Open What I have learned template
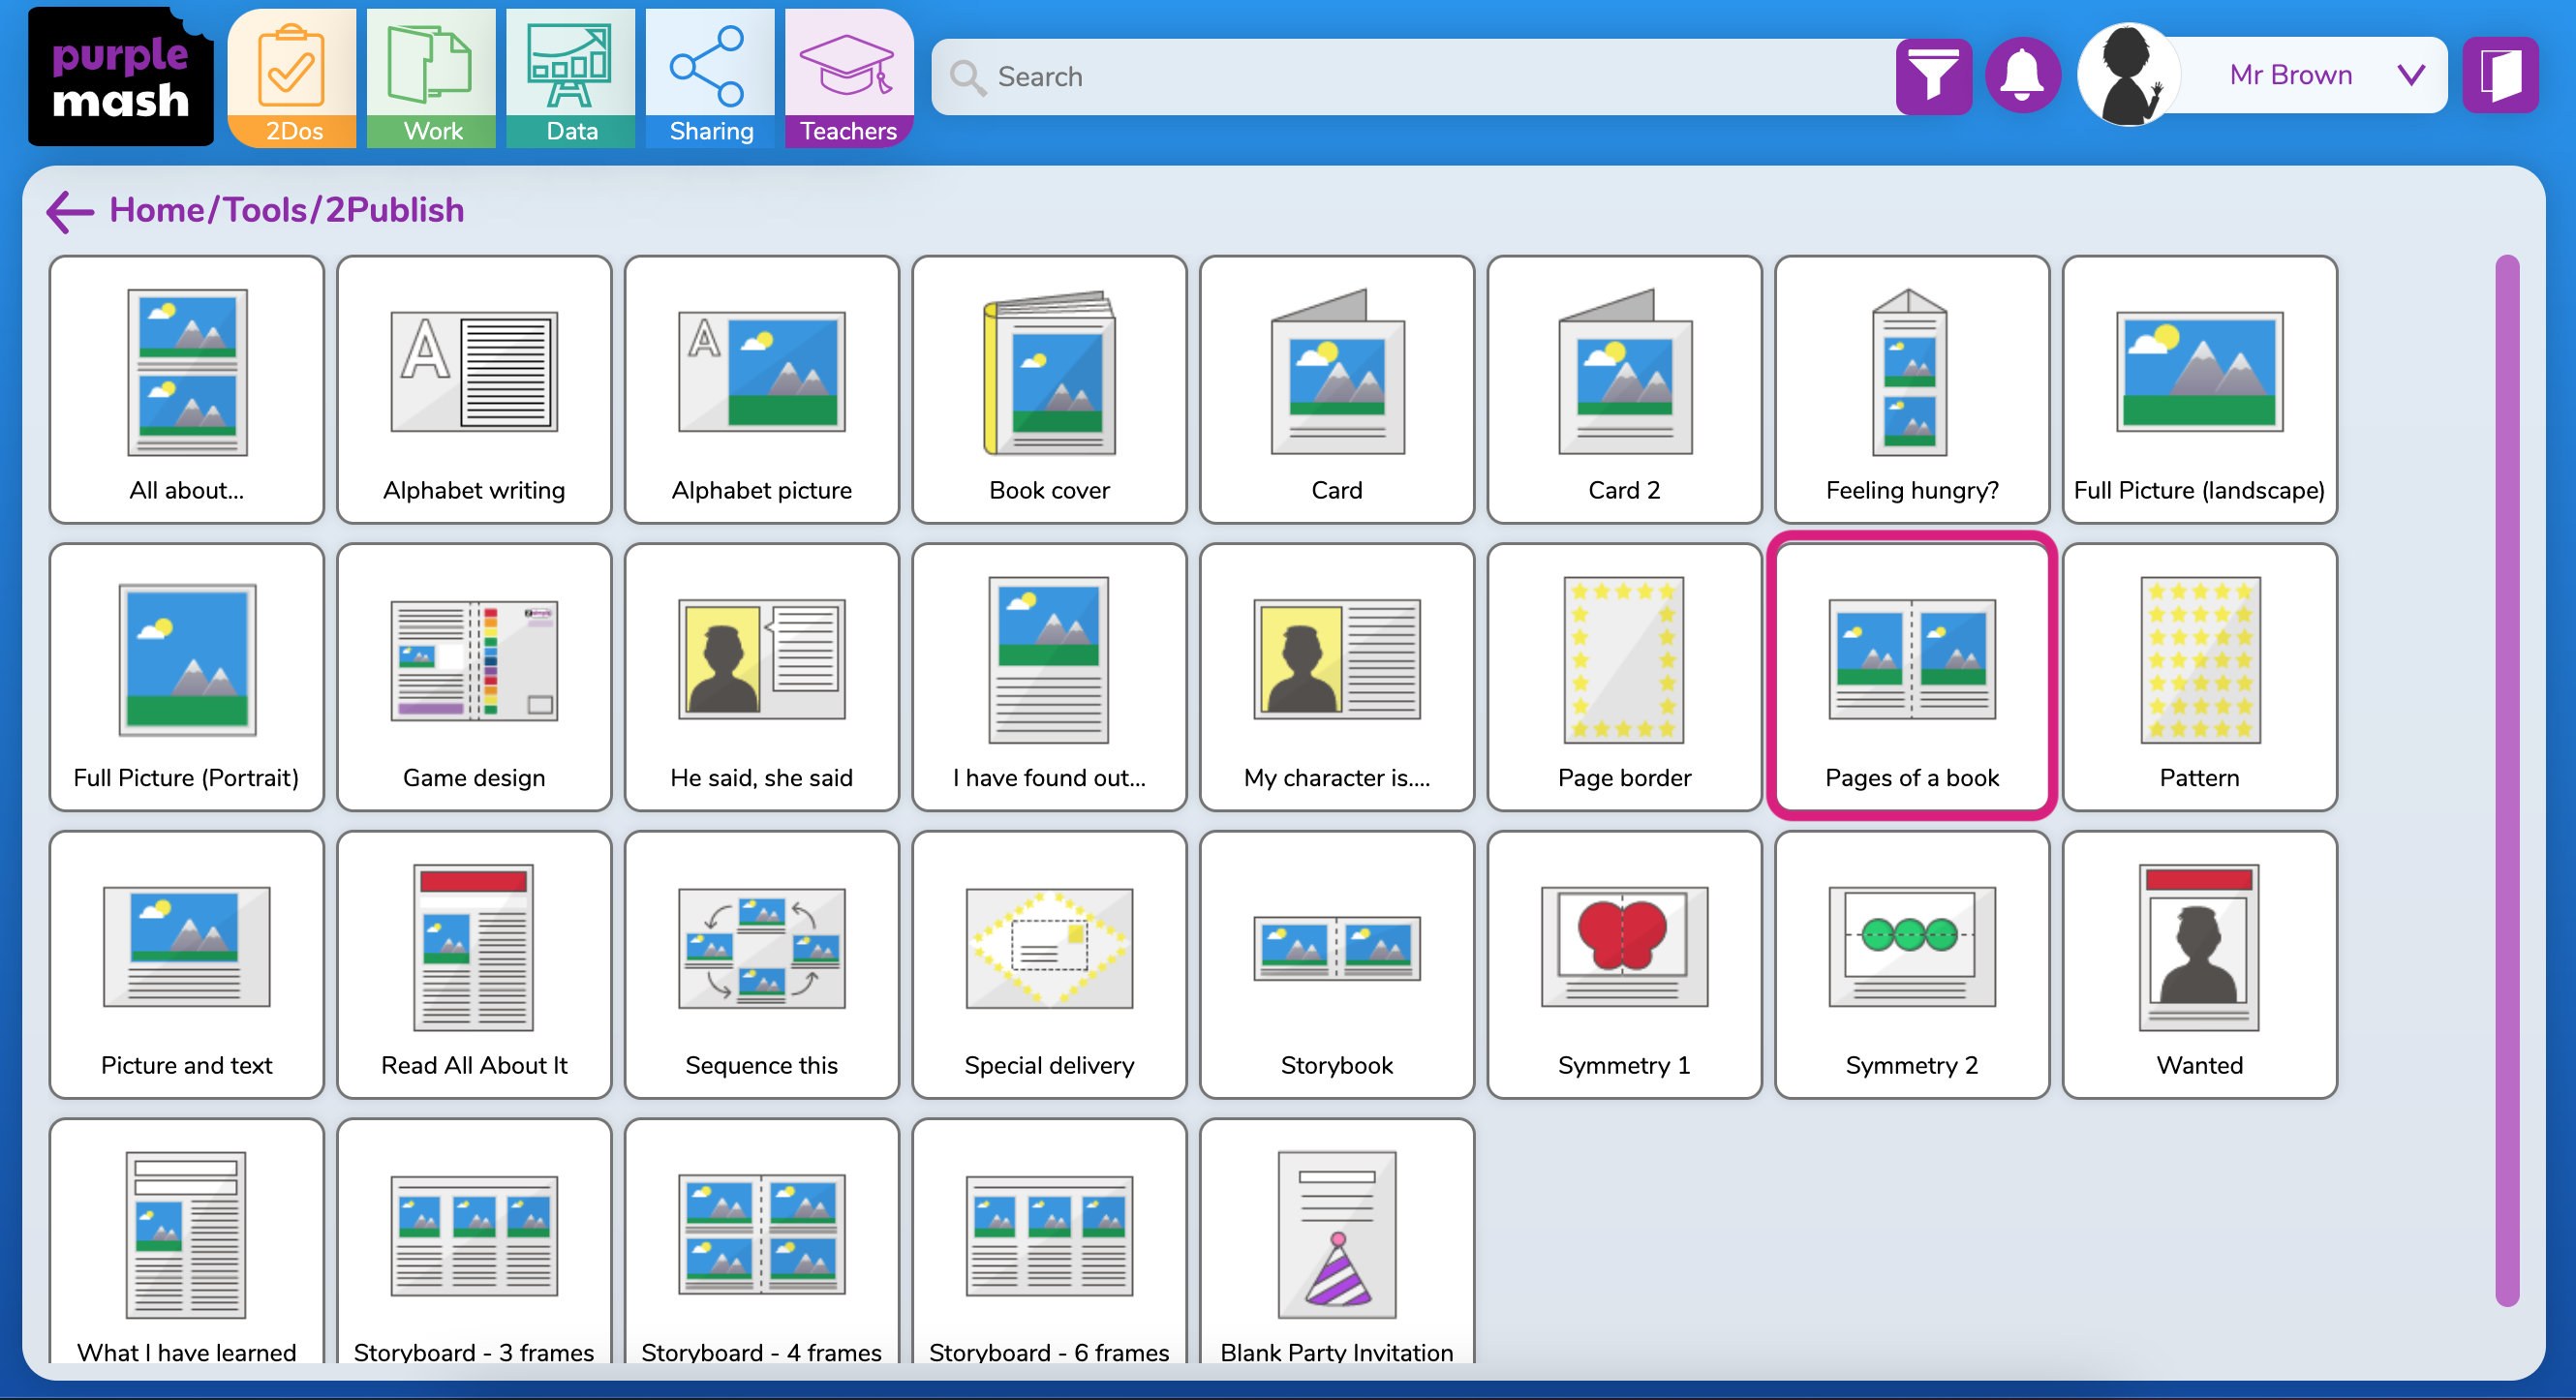 tap(187, 1240)
